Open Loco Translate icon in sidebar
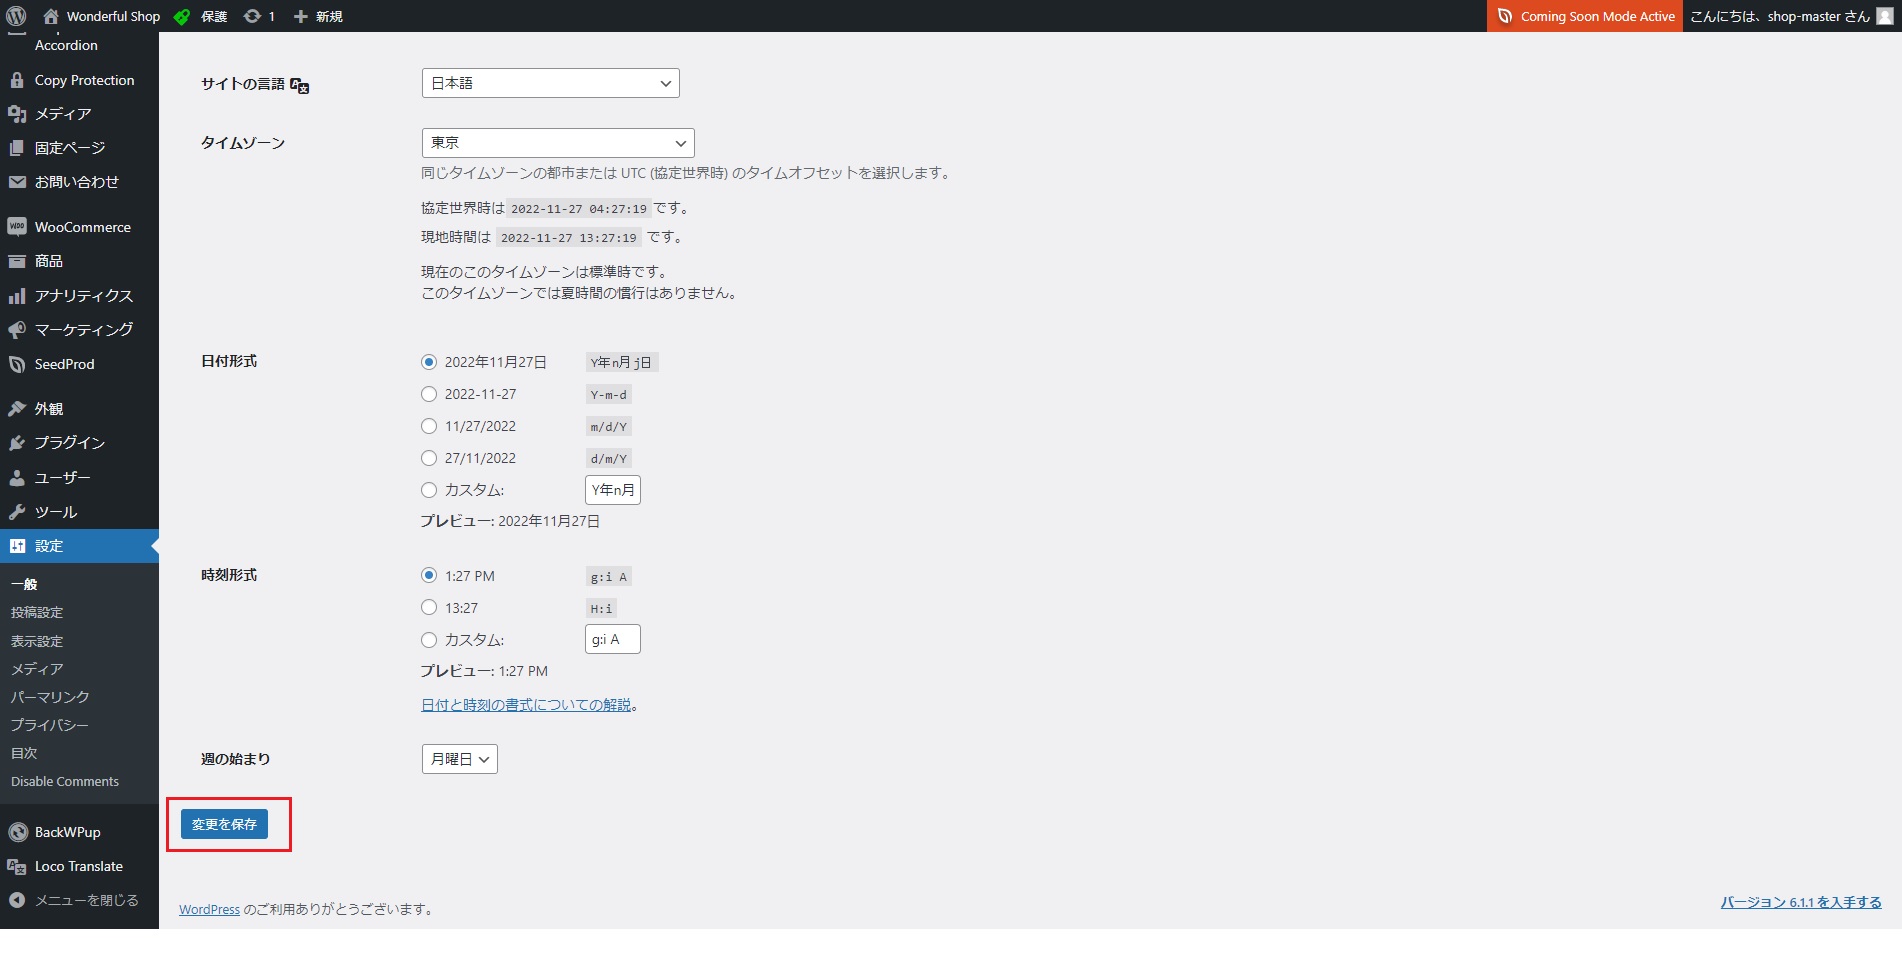This screenshot has width=1902, height=977. coord(17,867)
